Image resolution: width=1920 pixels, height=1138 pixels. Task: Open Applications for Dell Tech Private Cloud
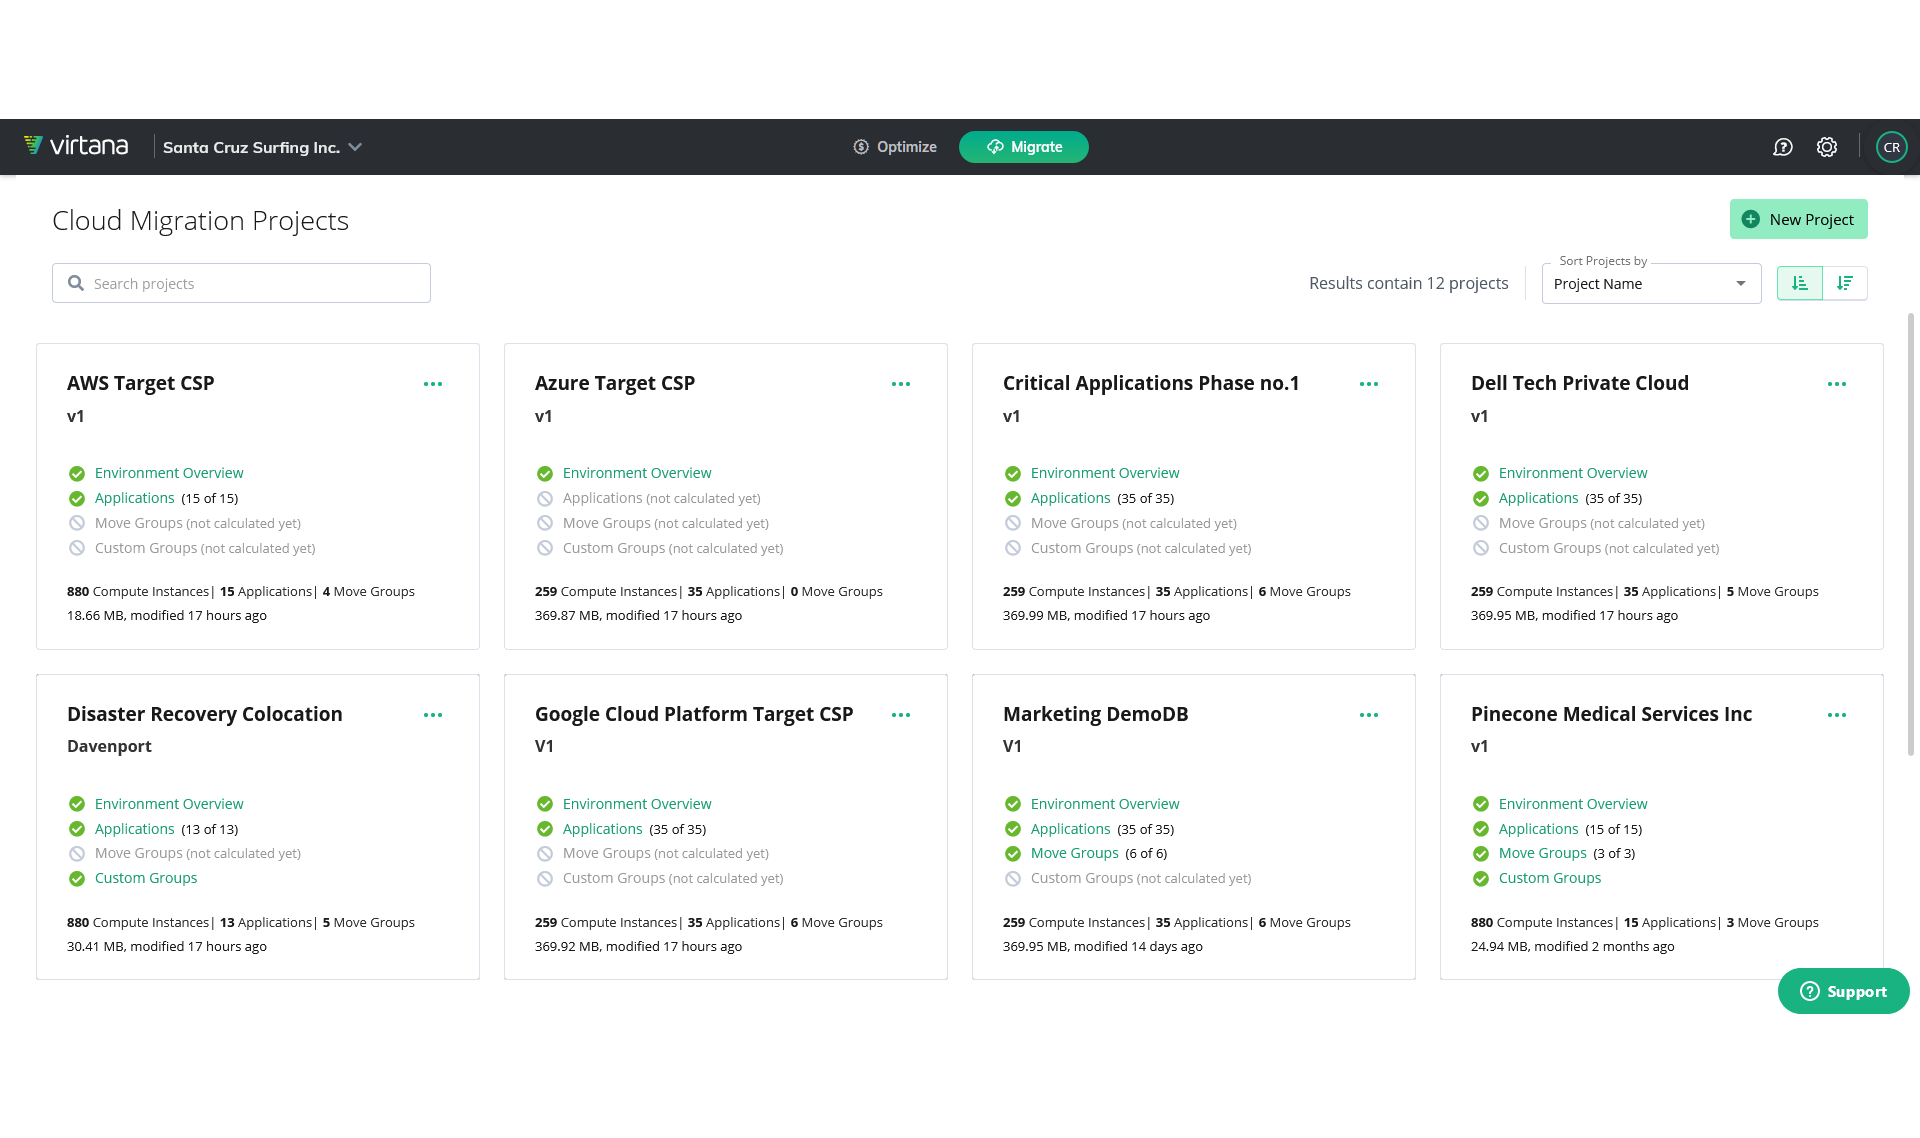[1538, 498]
